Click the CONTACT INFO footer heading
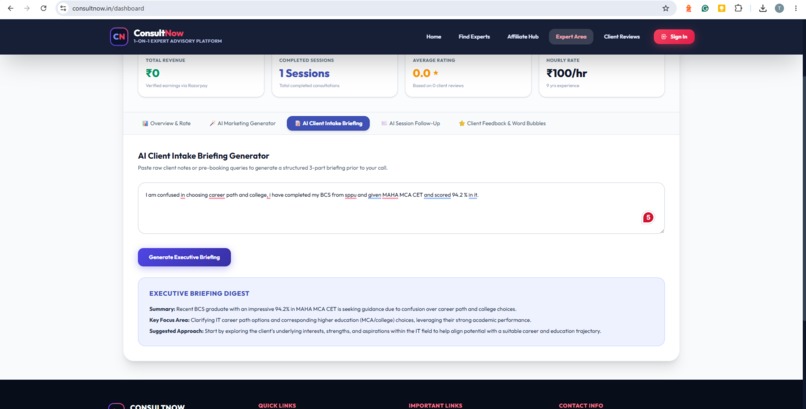This screenshot has height=409, width=806. coord(581,405)
